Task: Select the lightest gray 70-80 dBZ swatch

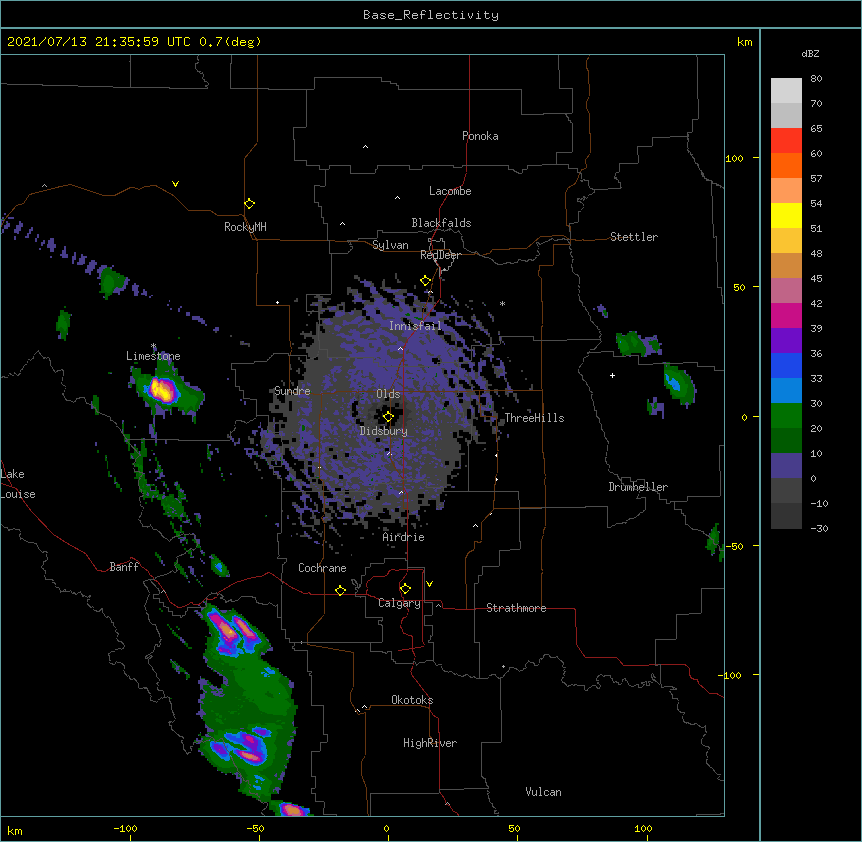Action: click(786, 91)
